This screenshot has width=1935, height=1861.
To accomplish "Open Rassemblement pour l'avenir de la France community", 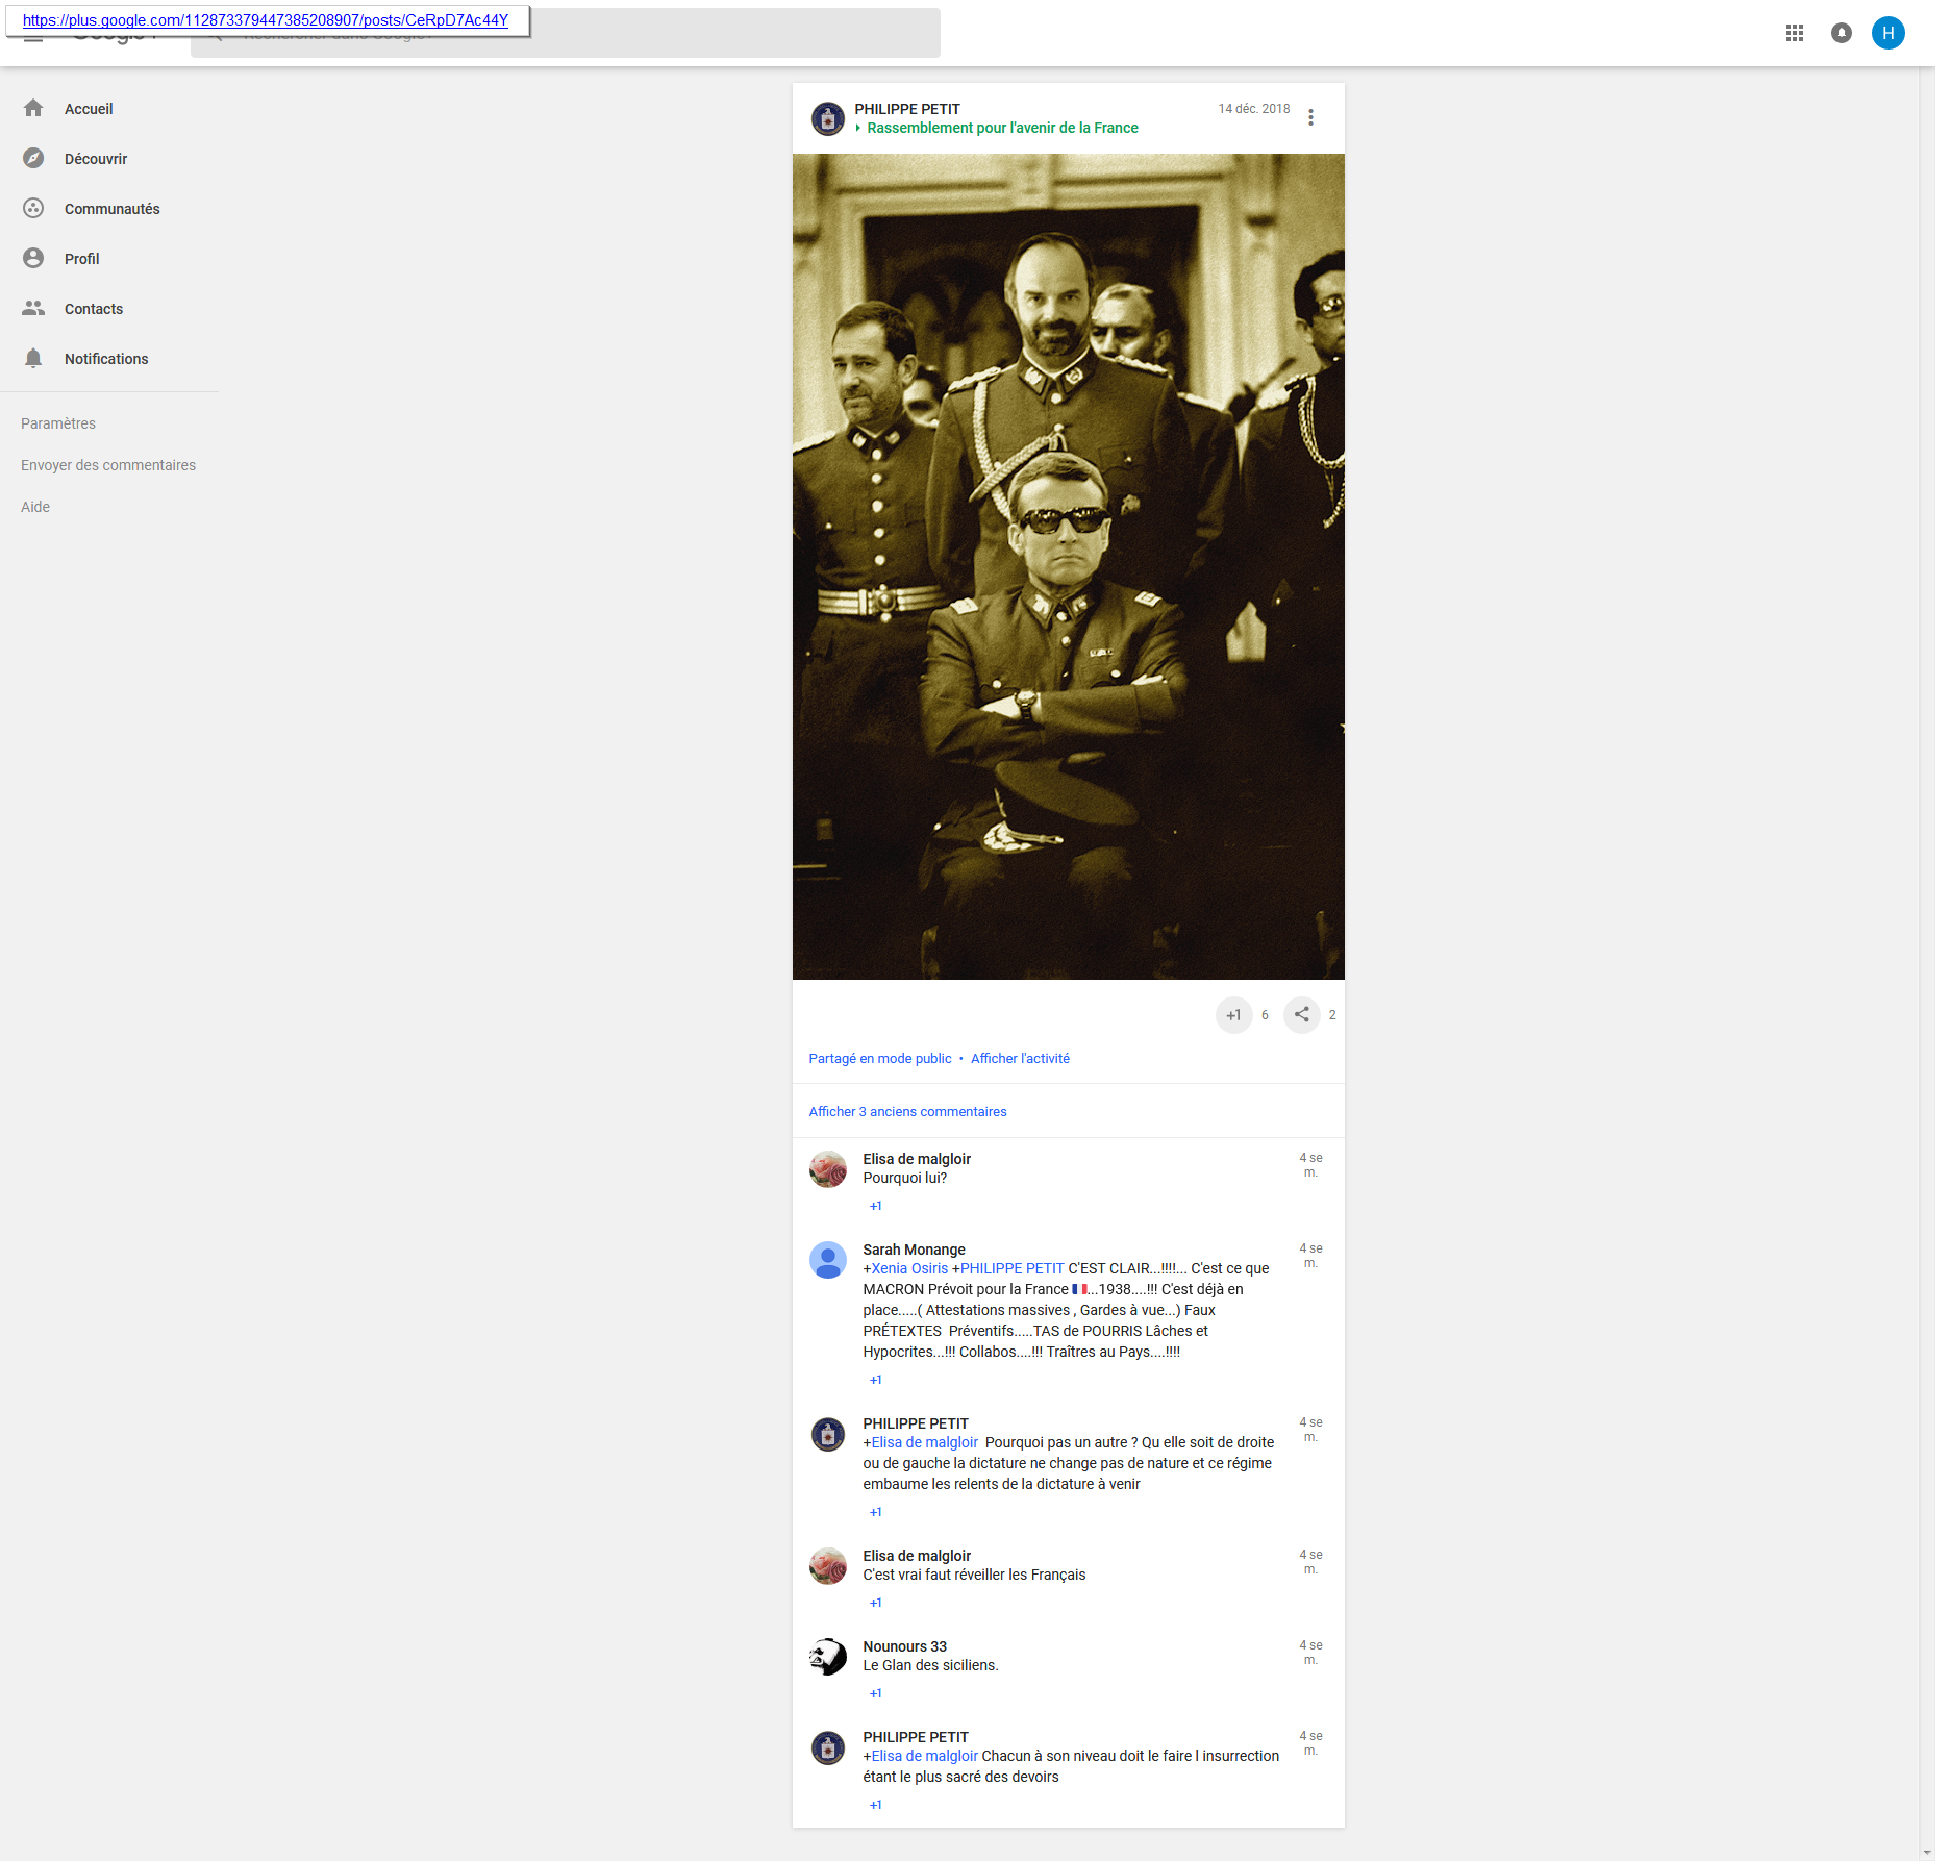I will 1002,128.
